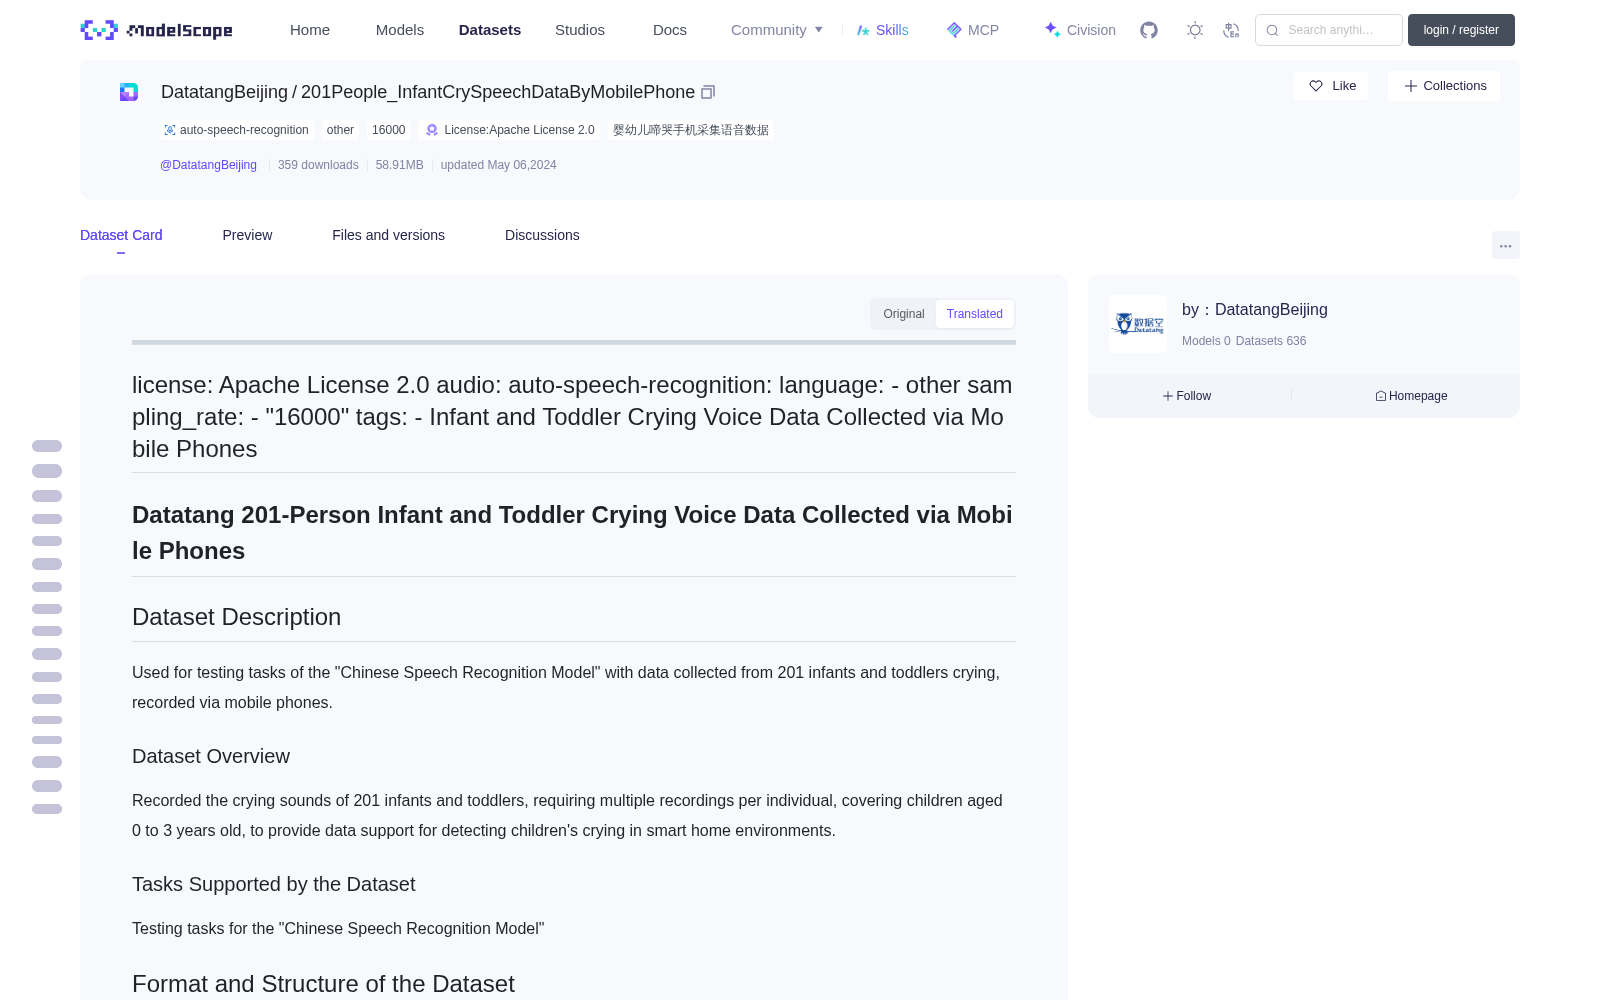
Task: Select the Discussions tab
Action: (x=542, y=235)
